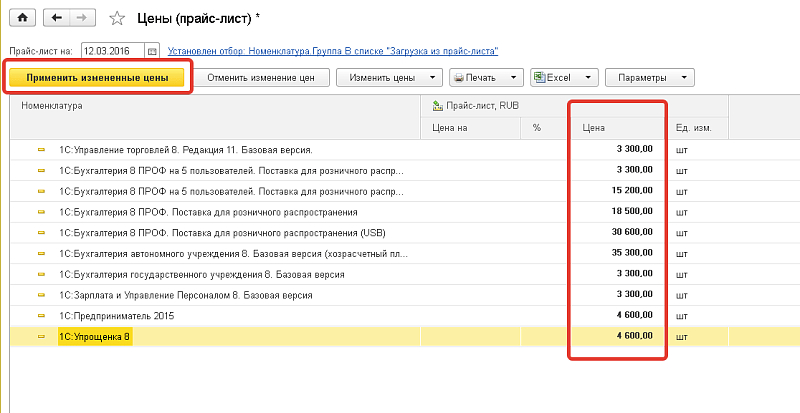Click the unit шт in the Упрощенка 8 row
Image resolution: width=800 pixels, height=413 pixels.
pyautogui.click(x=681, y=337)
